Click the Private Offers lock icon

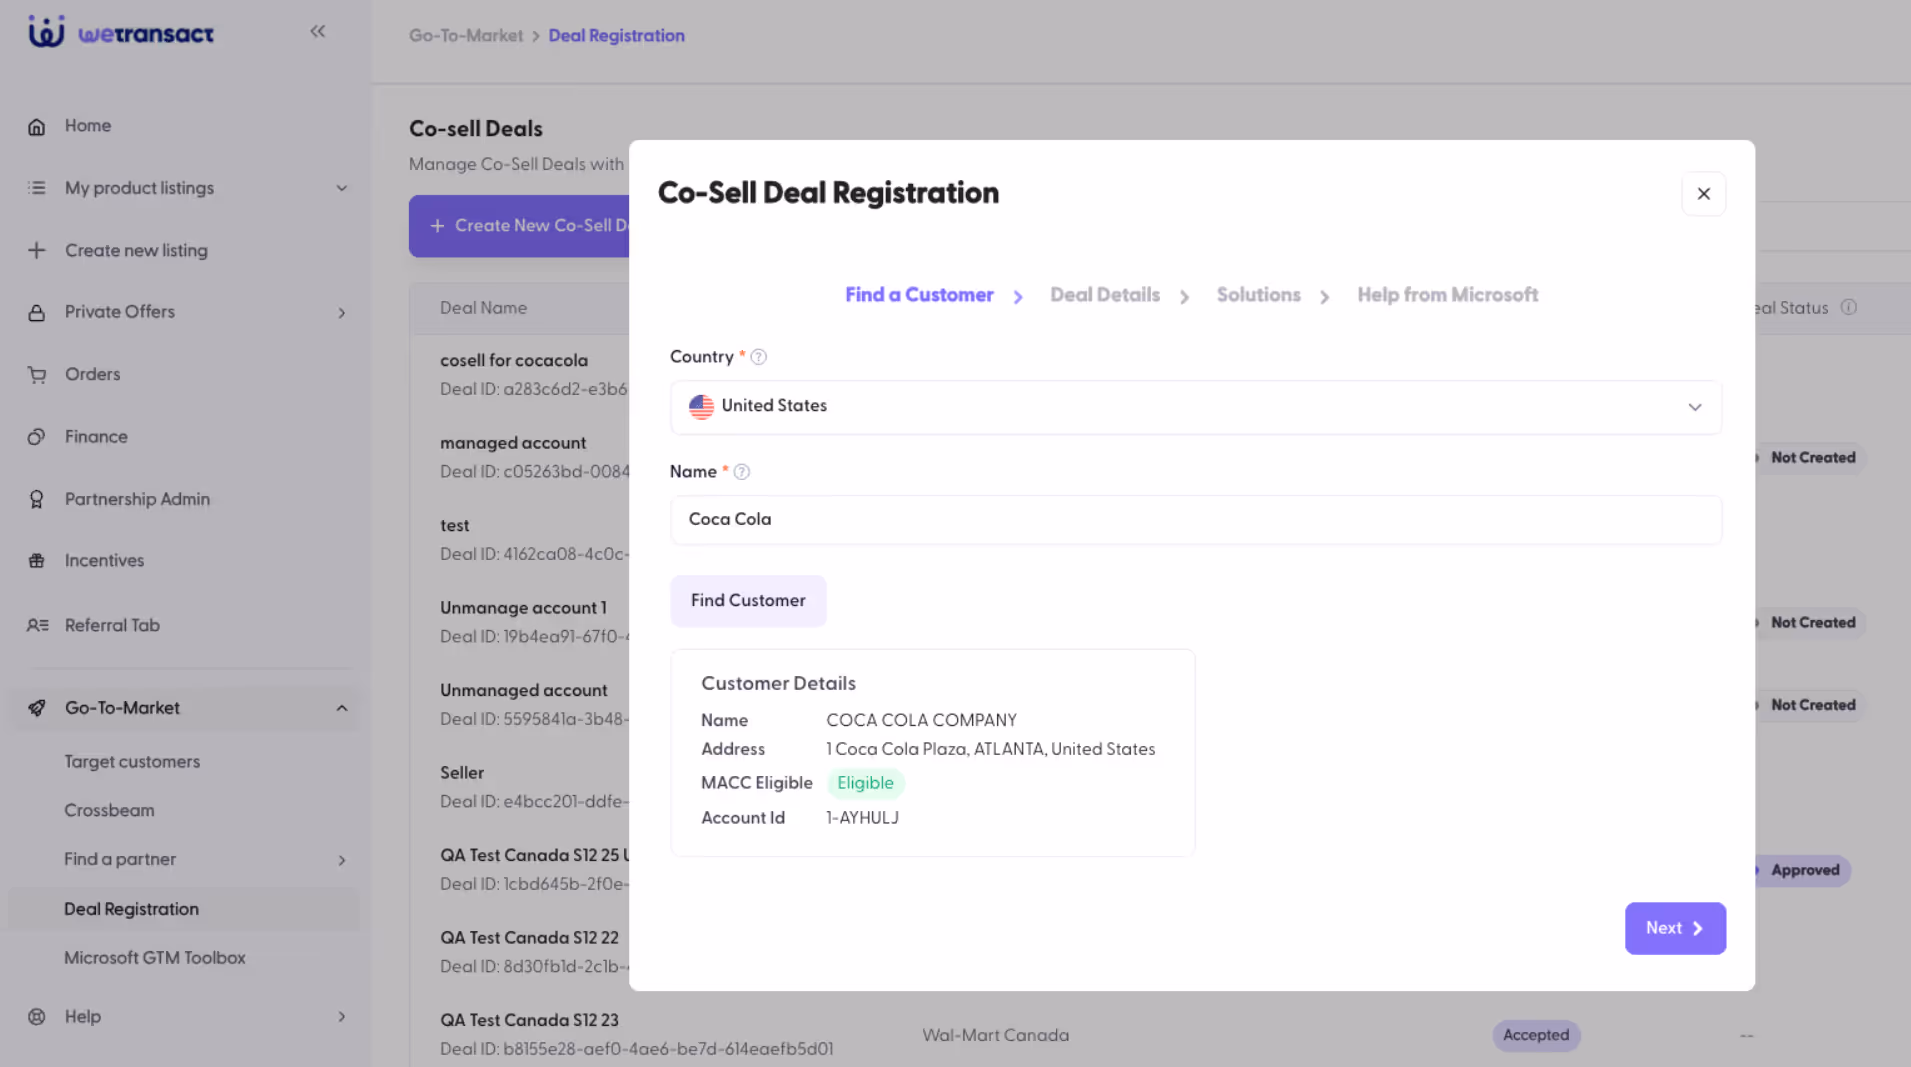click(x=37, y=312)
